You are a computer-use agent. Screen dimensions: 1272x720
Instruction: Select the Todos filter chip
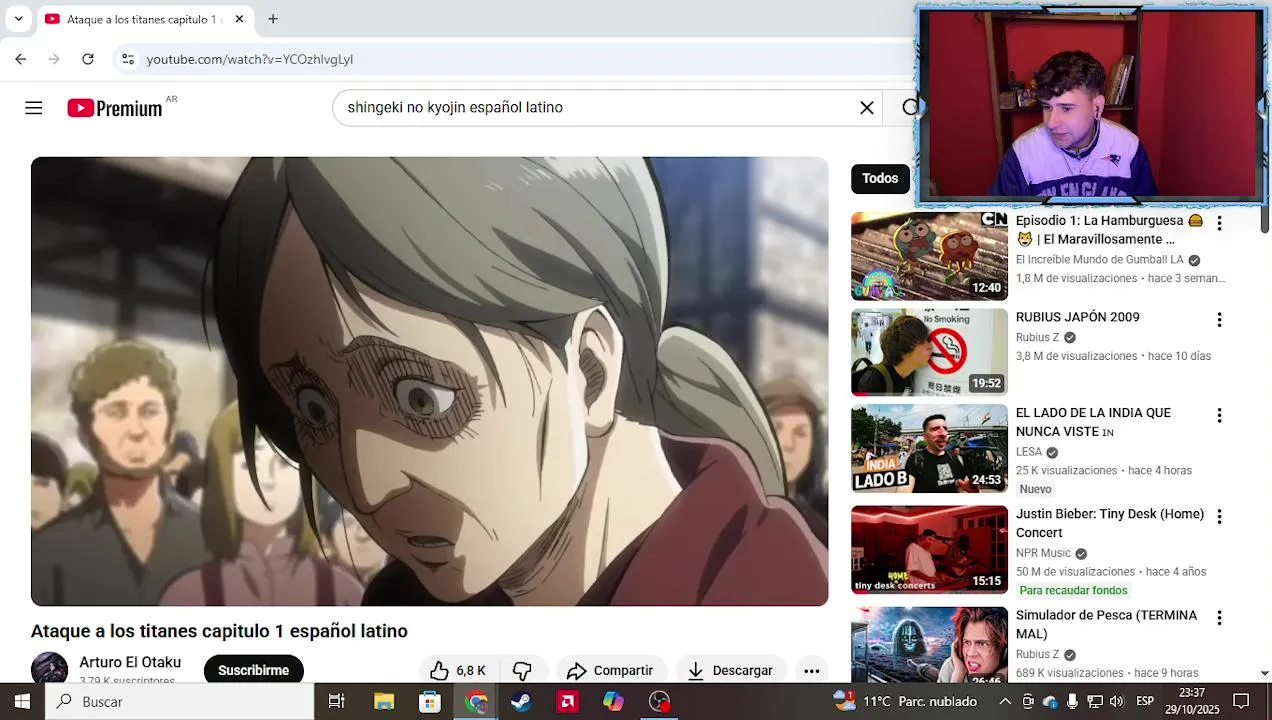pyautogui.click(x=880, y=178)
